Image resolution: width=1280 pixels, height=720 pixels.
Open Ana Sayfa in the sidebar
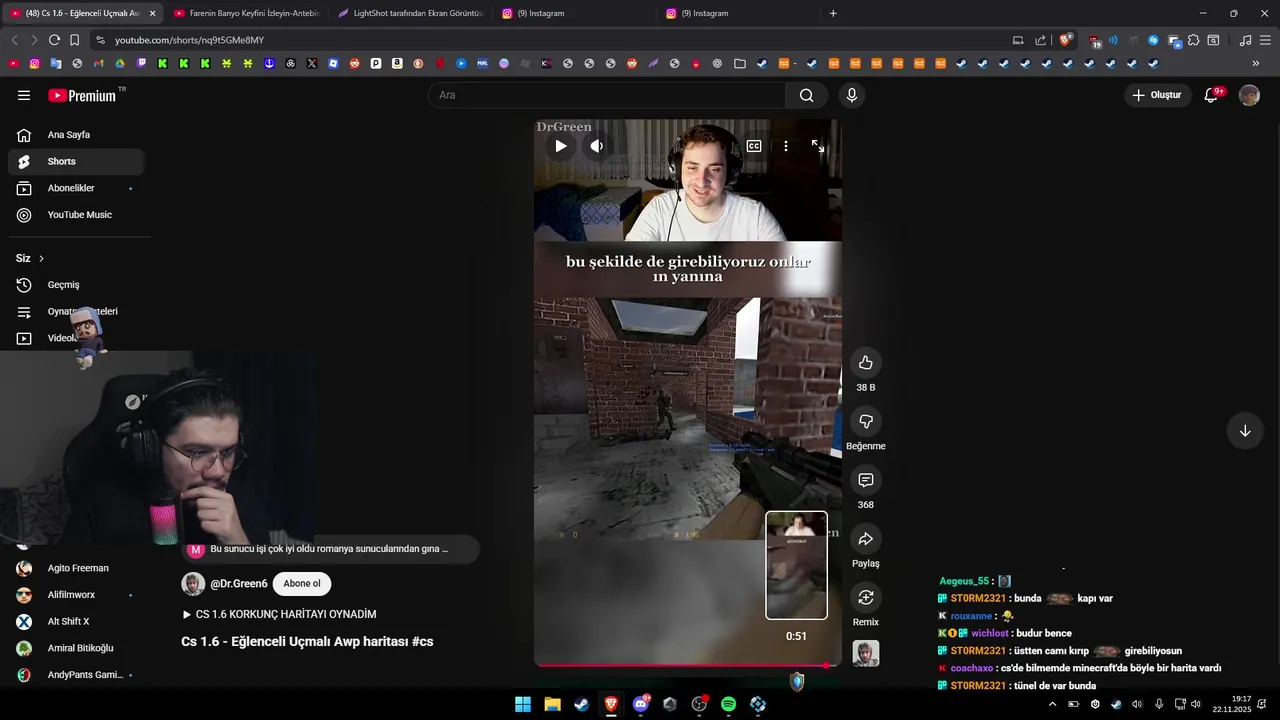(76, 135)
